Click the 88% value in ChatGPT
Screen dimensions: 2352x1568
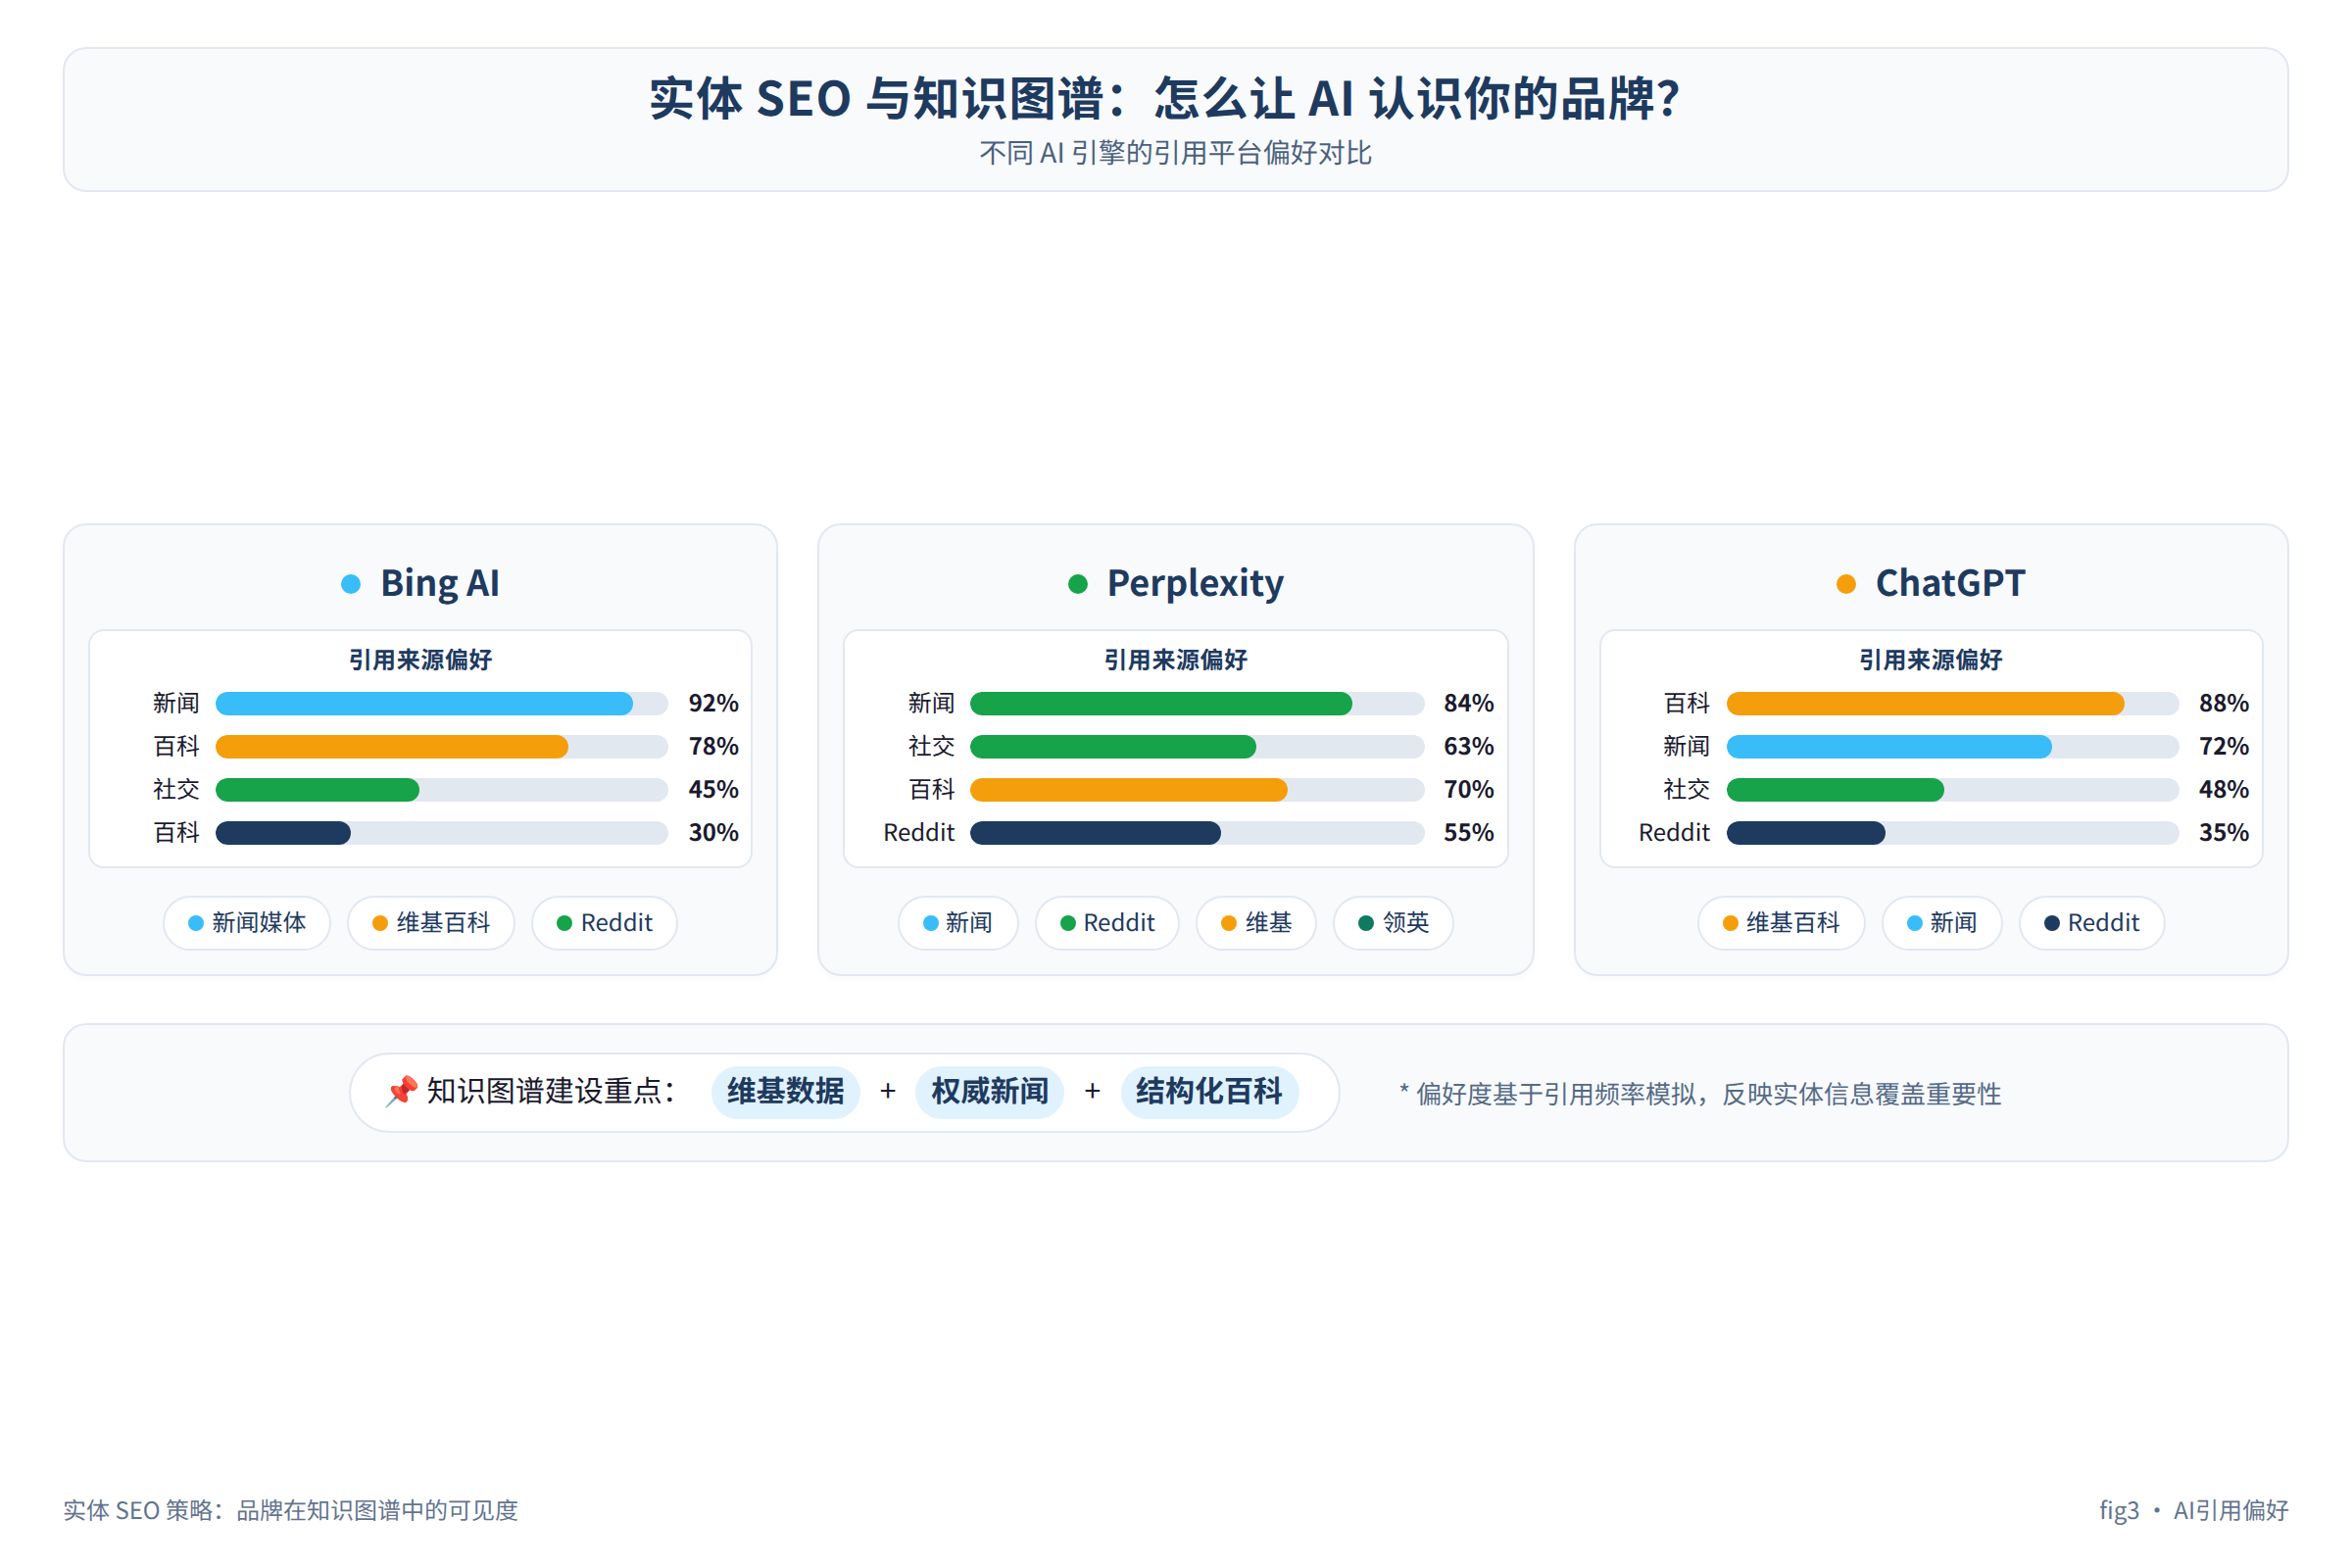tap(2224, 704)
